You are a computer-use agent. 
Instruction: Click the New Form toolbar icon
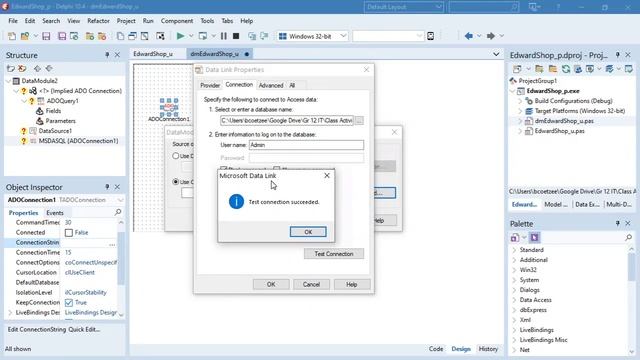[160, 36]
